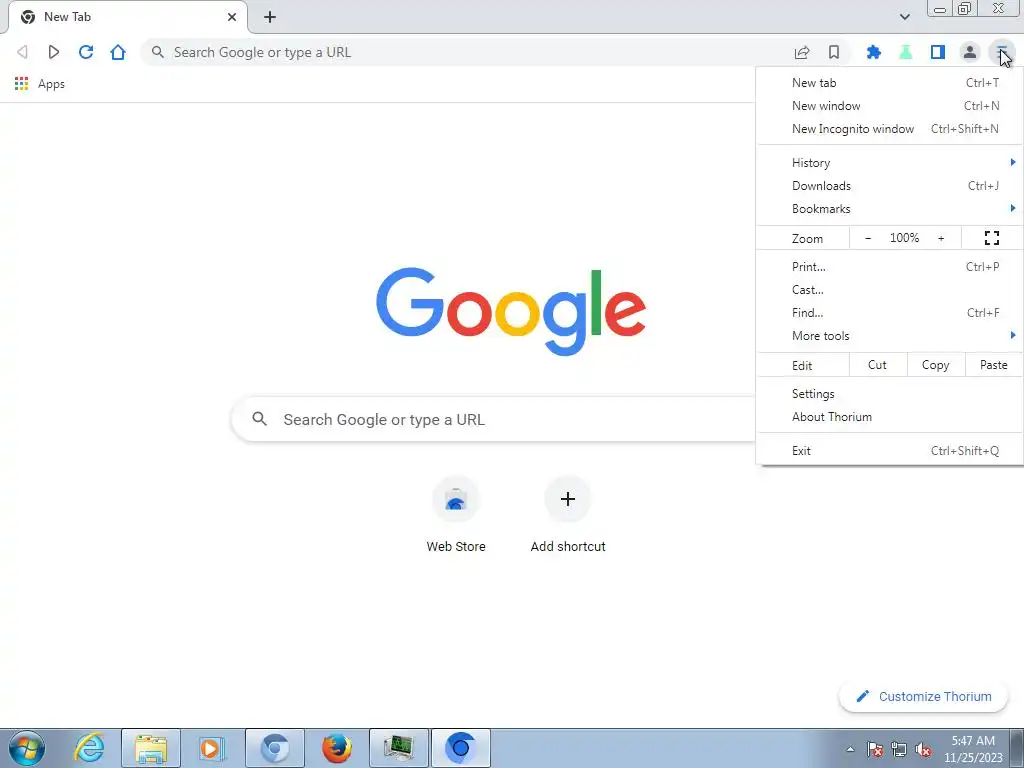The width and height of the screenshot is (1024, 768).
Task: Expand the History submenu
Action: [890, 163]
